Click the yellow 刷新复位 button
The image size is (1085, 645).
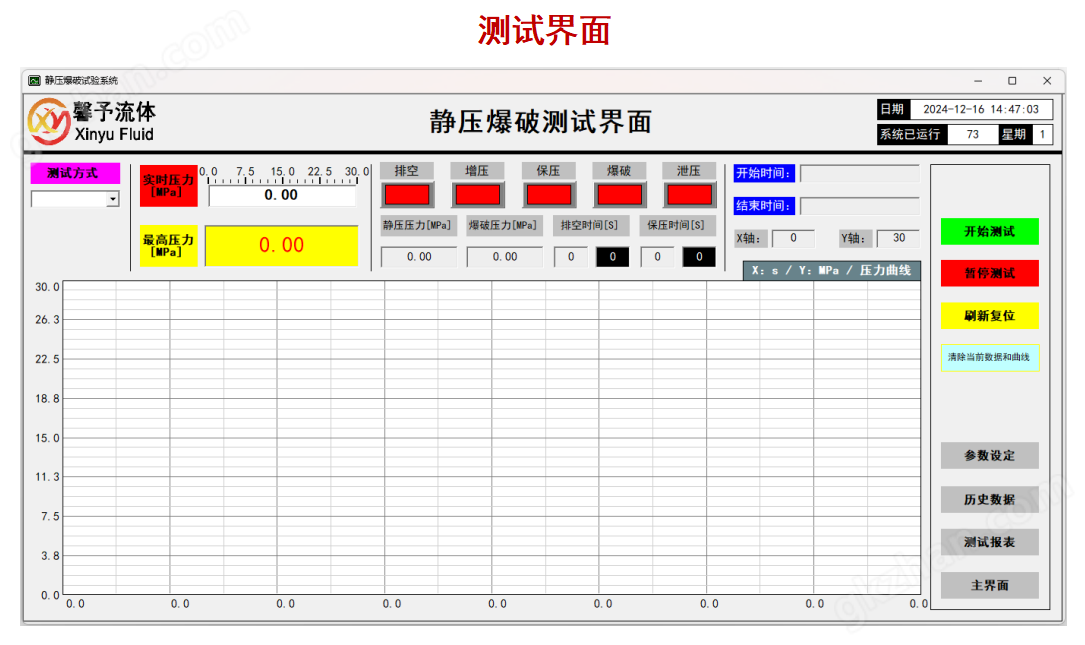990,316
